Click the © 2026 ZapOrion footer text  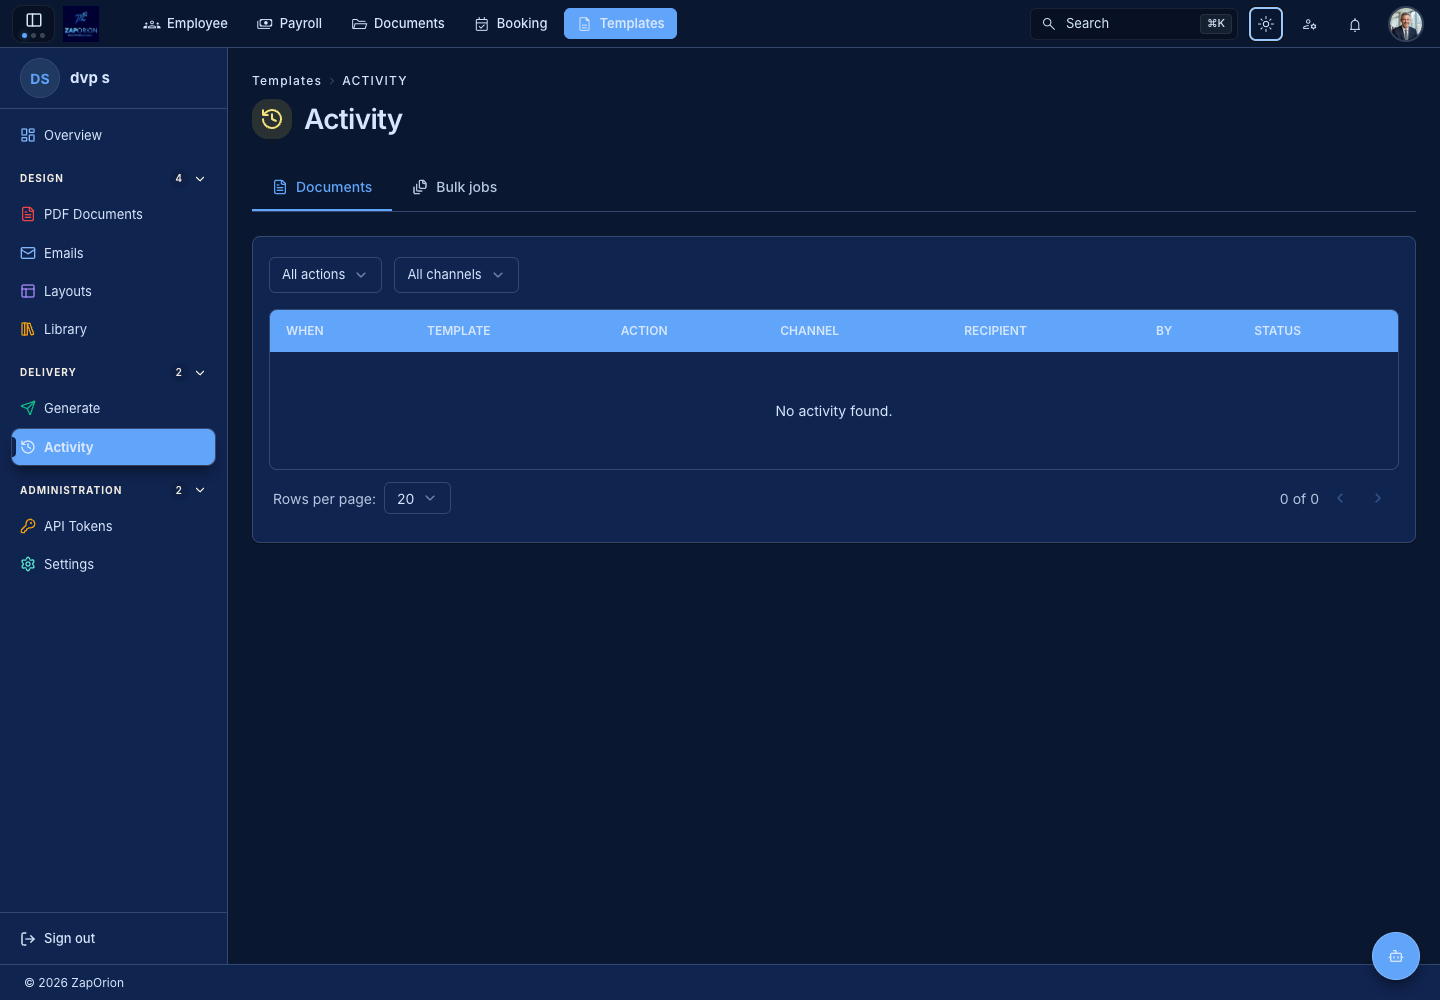74,983
